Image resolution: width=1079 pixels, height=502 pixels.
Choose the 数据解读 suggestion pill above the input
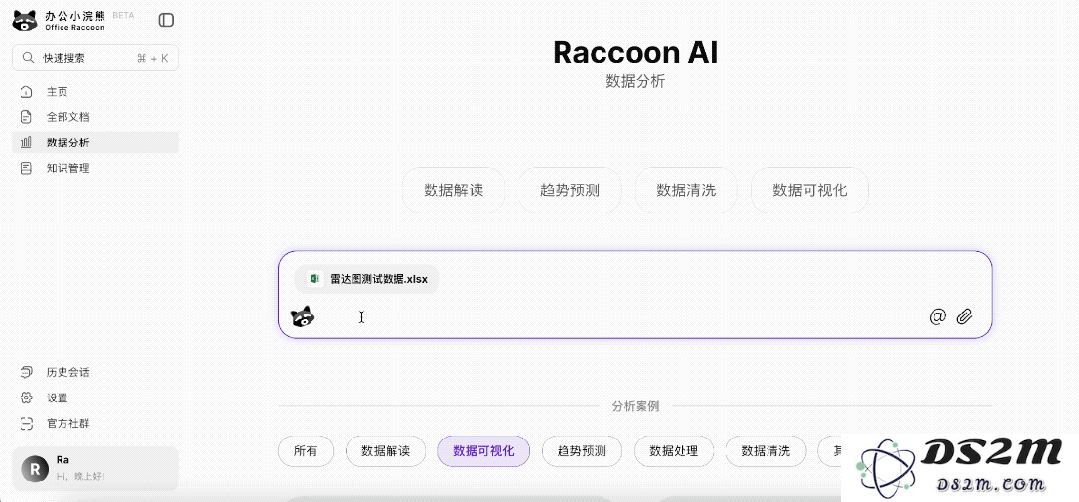pyautogui.click(x=453, y=190)
